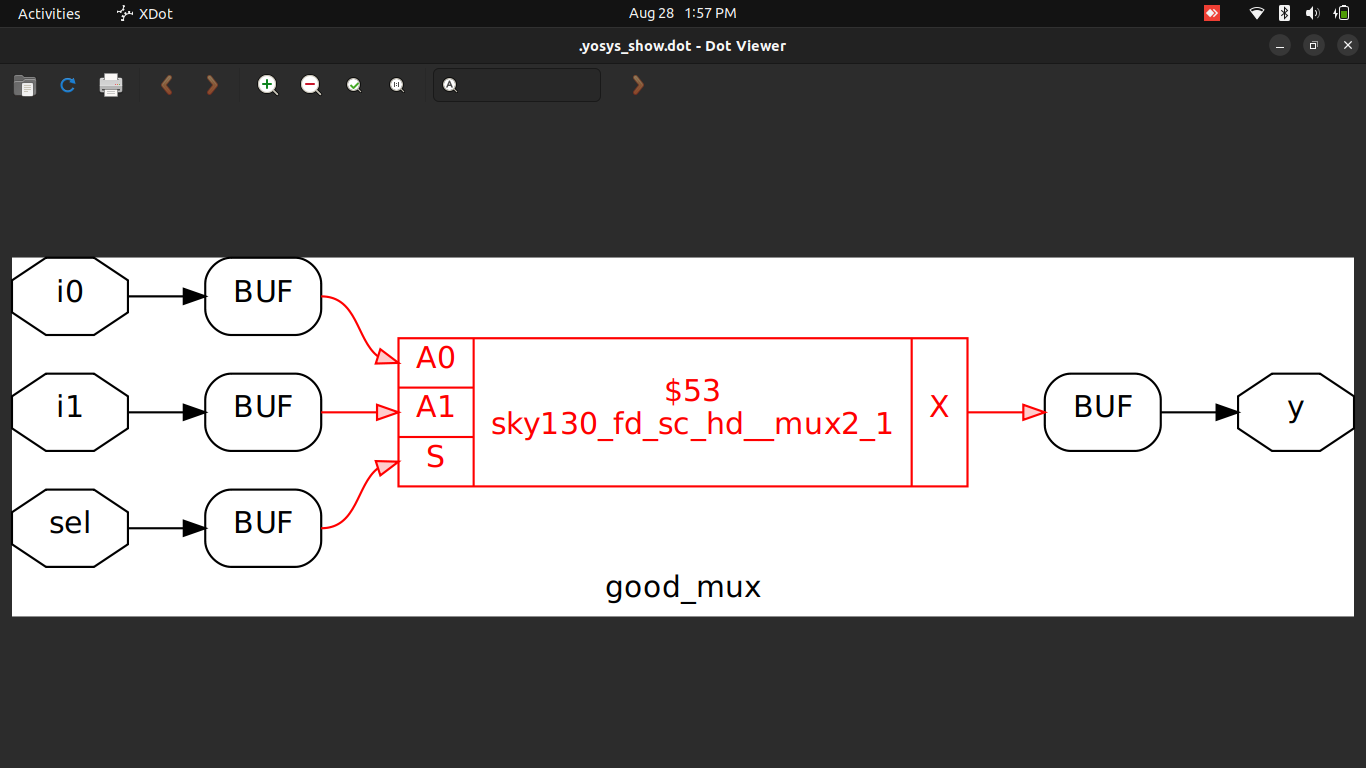
Task: Zoom to fit the graph in window
Action: point(354,85)
